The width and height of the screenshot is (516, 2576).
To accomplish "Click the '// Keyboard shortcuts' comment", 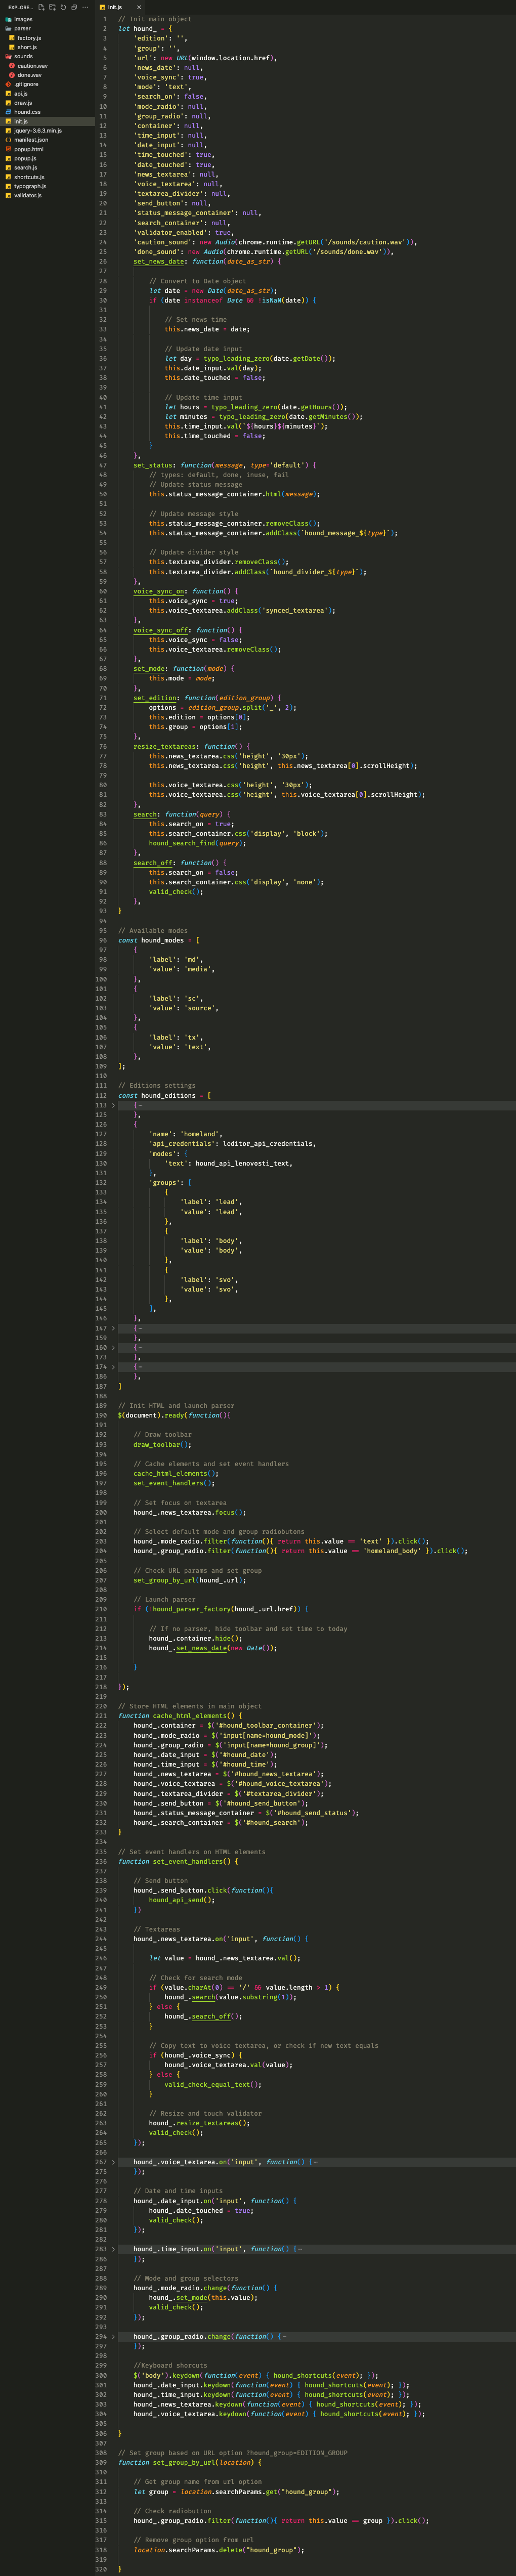I will pos(170,2365).
